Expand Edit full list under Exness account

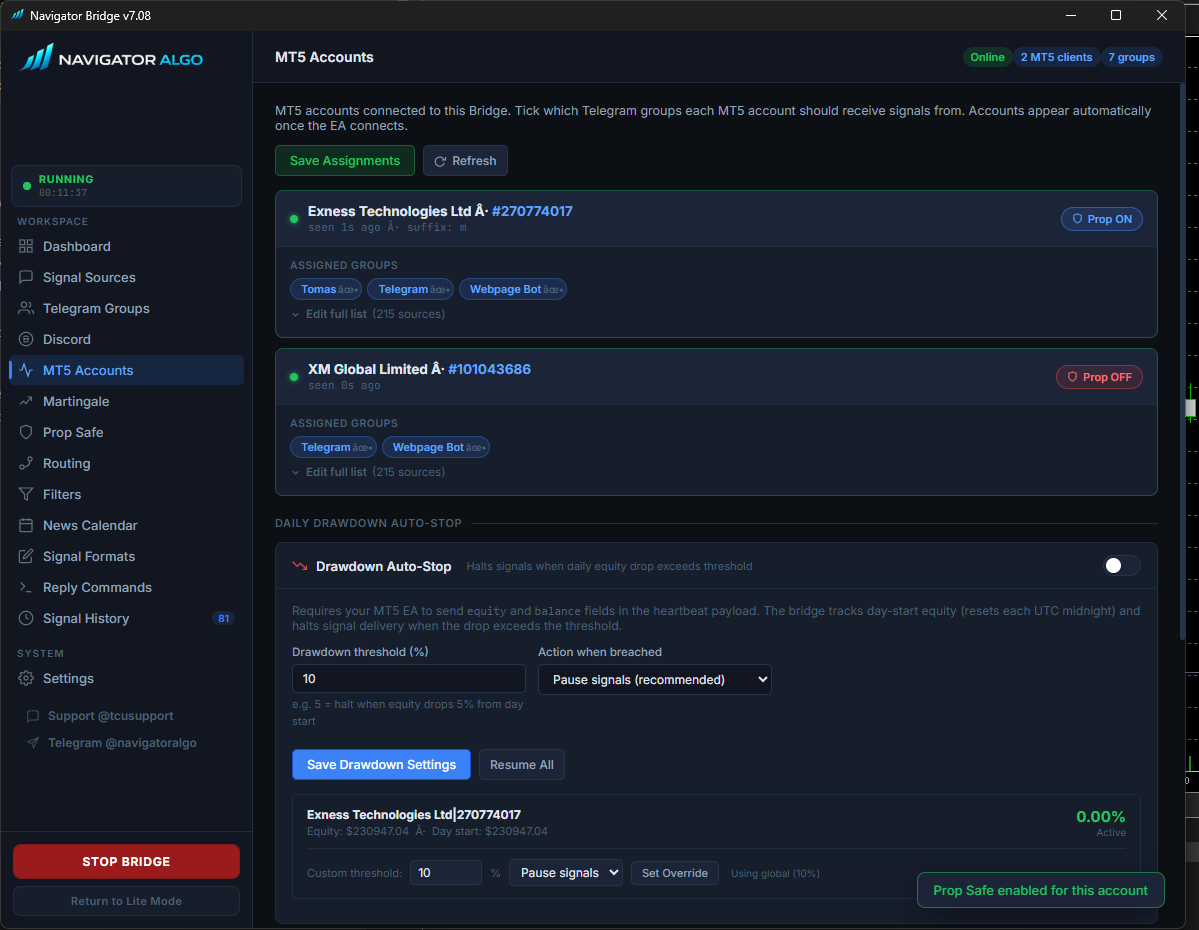click(368, 314)
